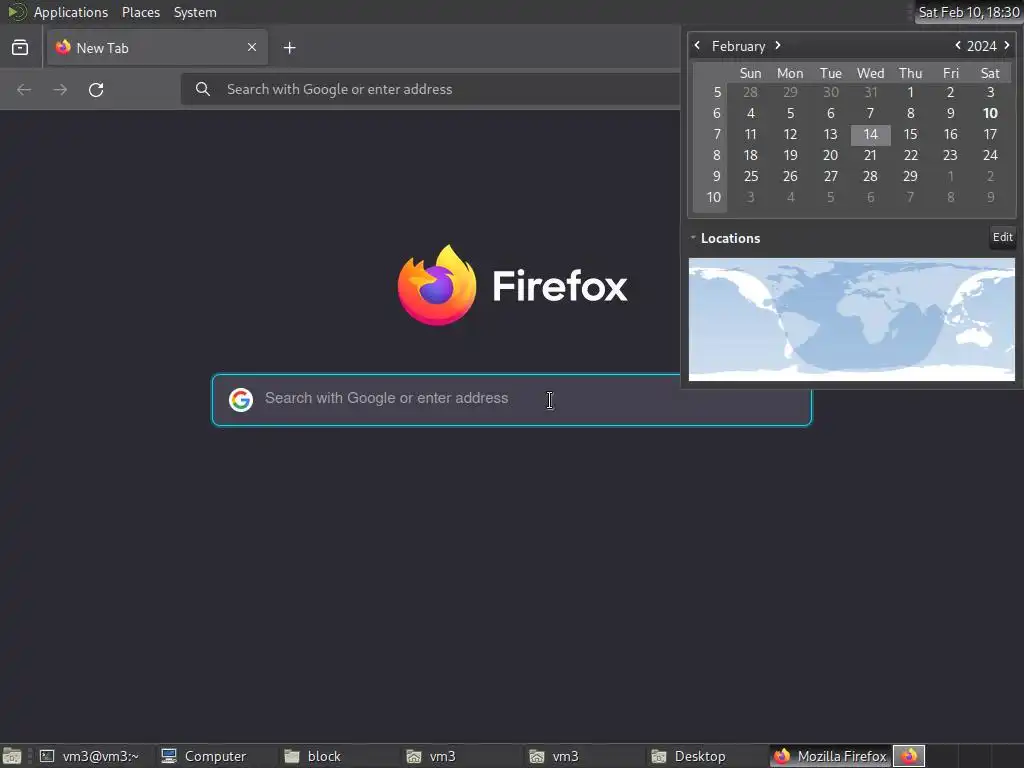Image resolution: width=1024 pixels, height=768 pixels.
Task: Click the world map in Locations
Action: tap(852, 319)
